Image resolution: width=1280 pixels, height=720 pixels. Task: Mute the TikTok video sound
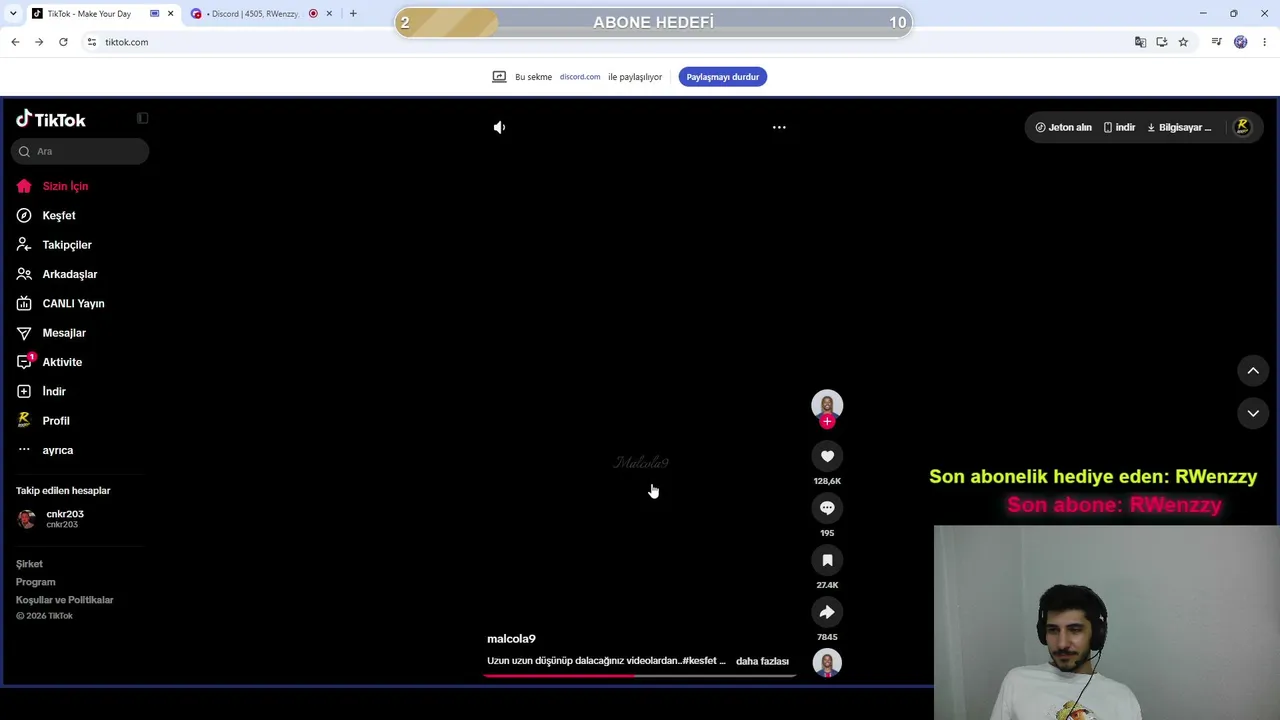tap(499, 127)
